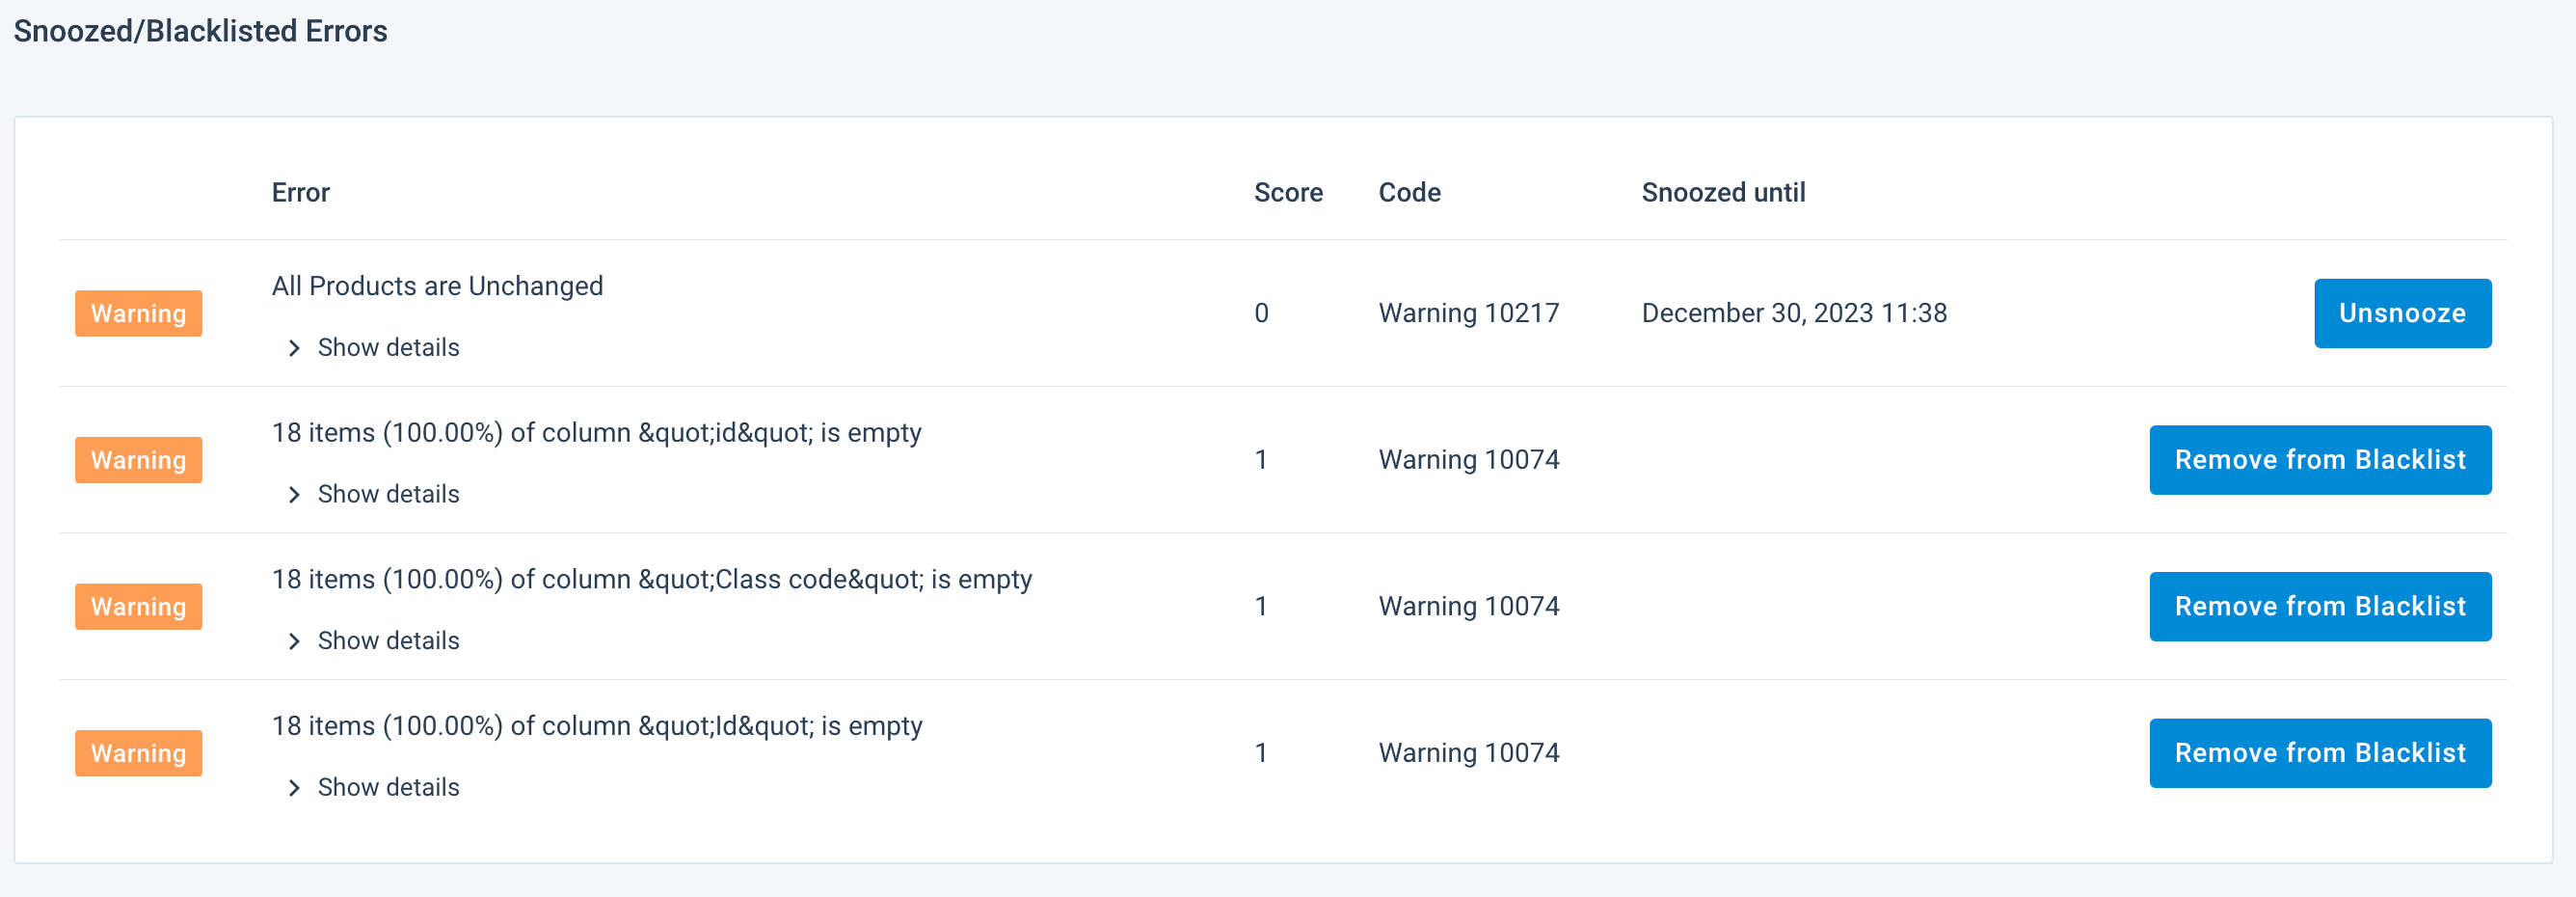
Task: Click the Score column header
Action: pyautogui.click(x=1287, y=192)
